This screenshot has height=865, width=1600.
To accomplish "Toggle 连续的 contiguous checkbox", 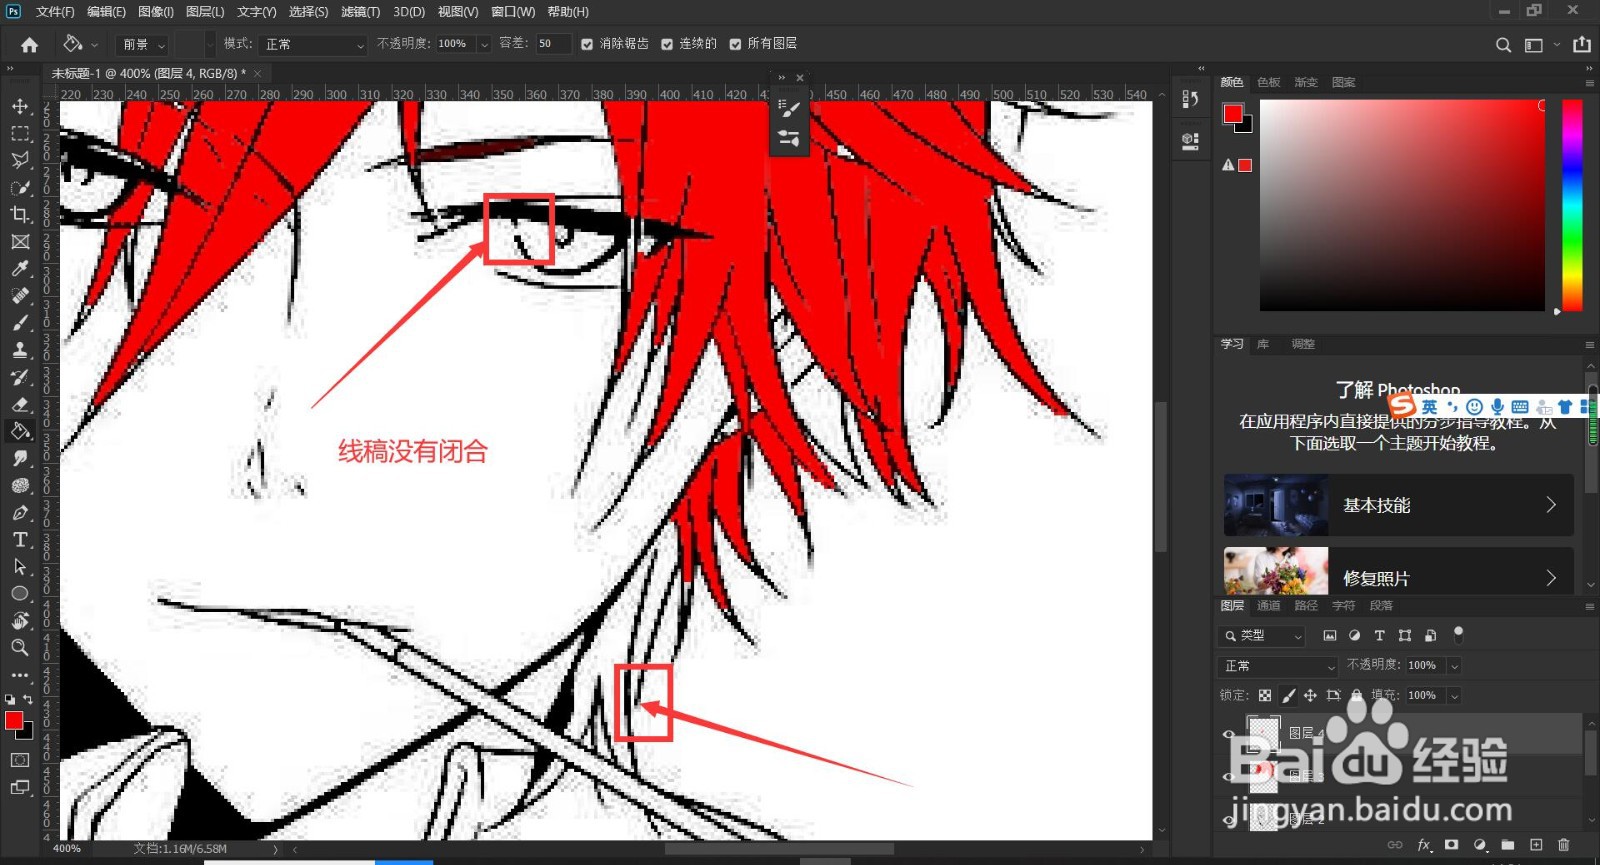I will (667, 44).
